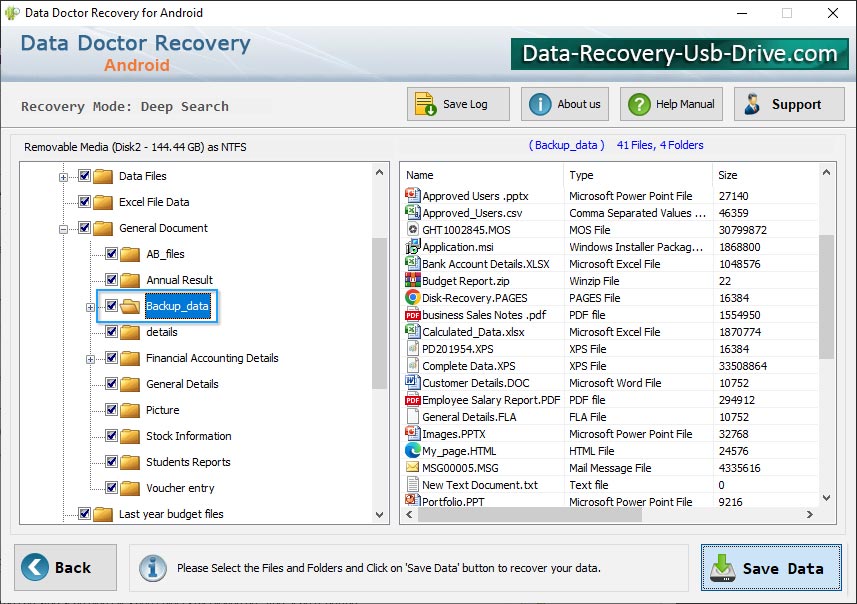Viewport: 857px width, 604px height.
Task: Expand the Data Files tree node
Action: pyautogui.click(x=63, y=177)
